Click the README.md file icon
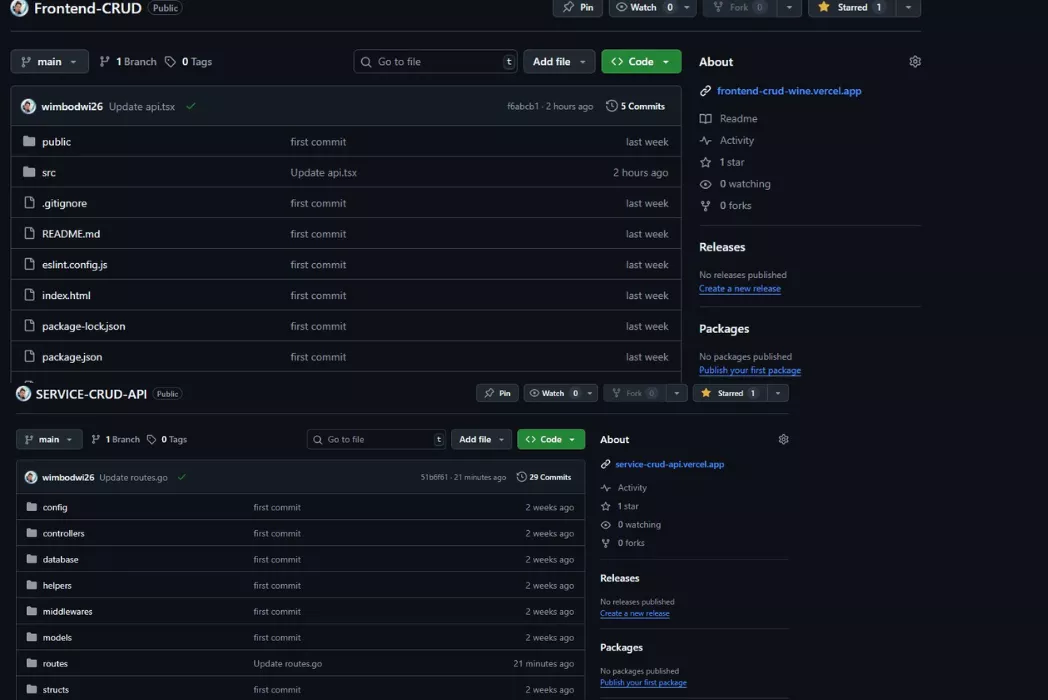Image resolution: width=1048 pixels, height=700 pixels. tap(29, 233)
